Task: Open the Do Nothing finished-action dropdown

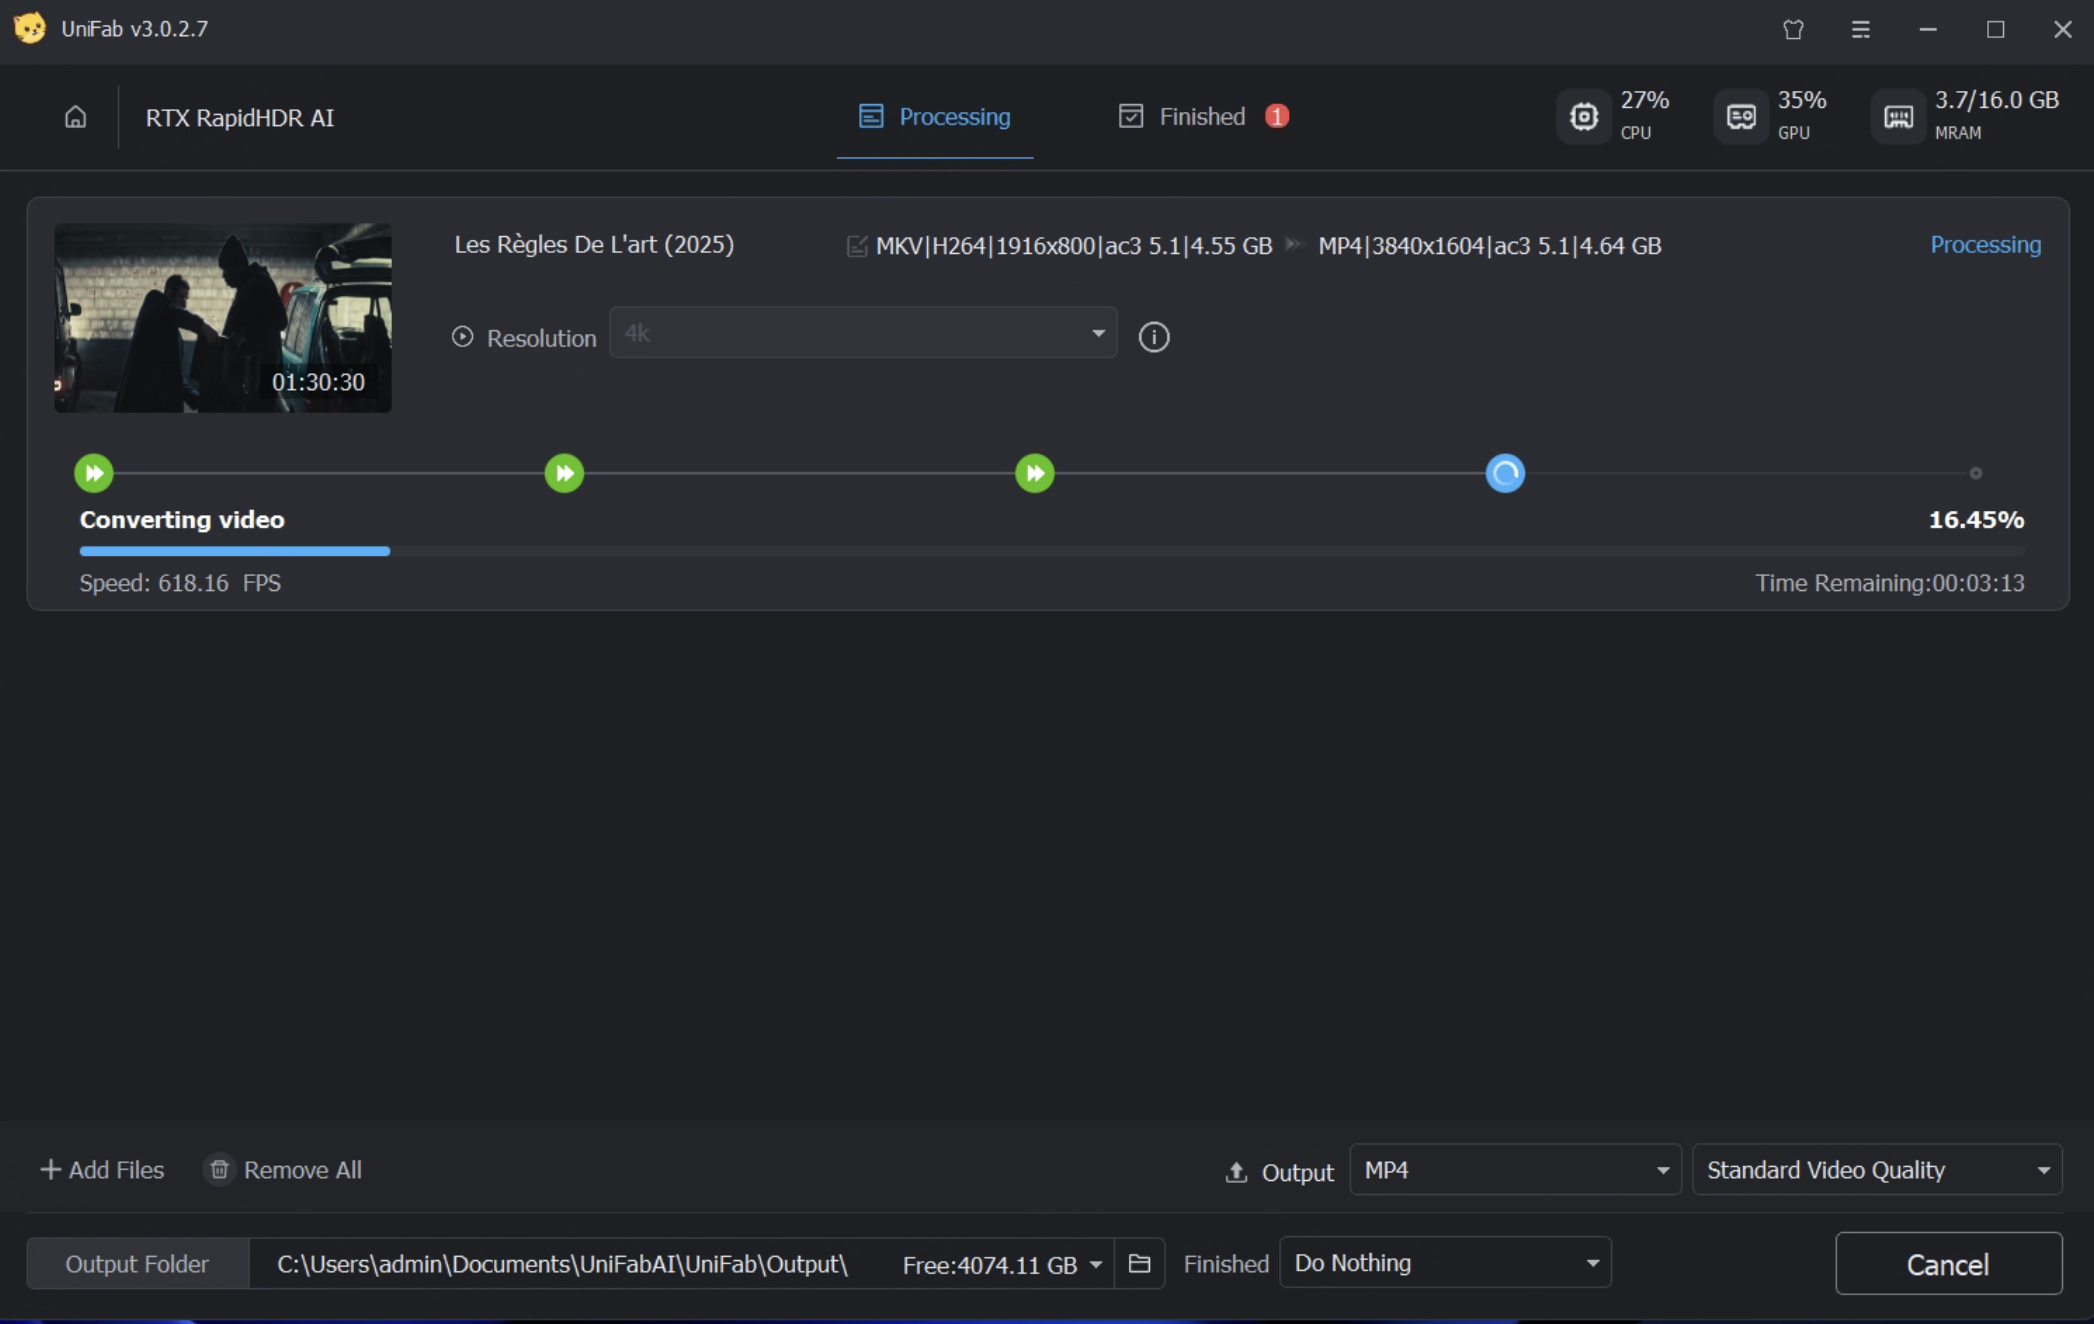Action: pos(1445,1263)
